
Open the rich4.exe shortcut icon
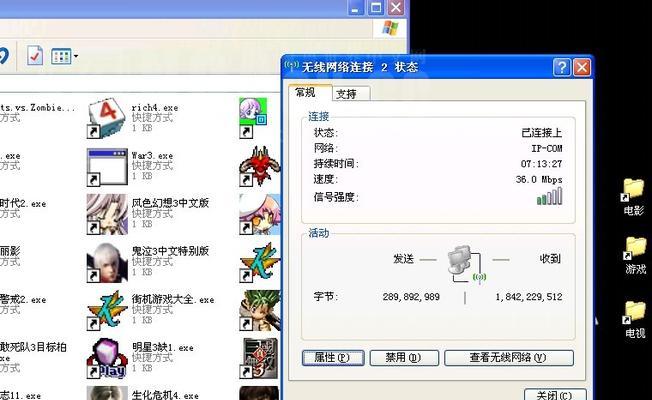(106, 118)
